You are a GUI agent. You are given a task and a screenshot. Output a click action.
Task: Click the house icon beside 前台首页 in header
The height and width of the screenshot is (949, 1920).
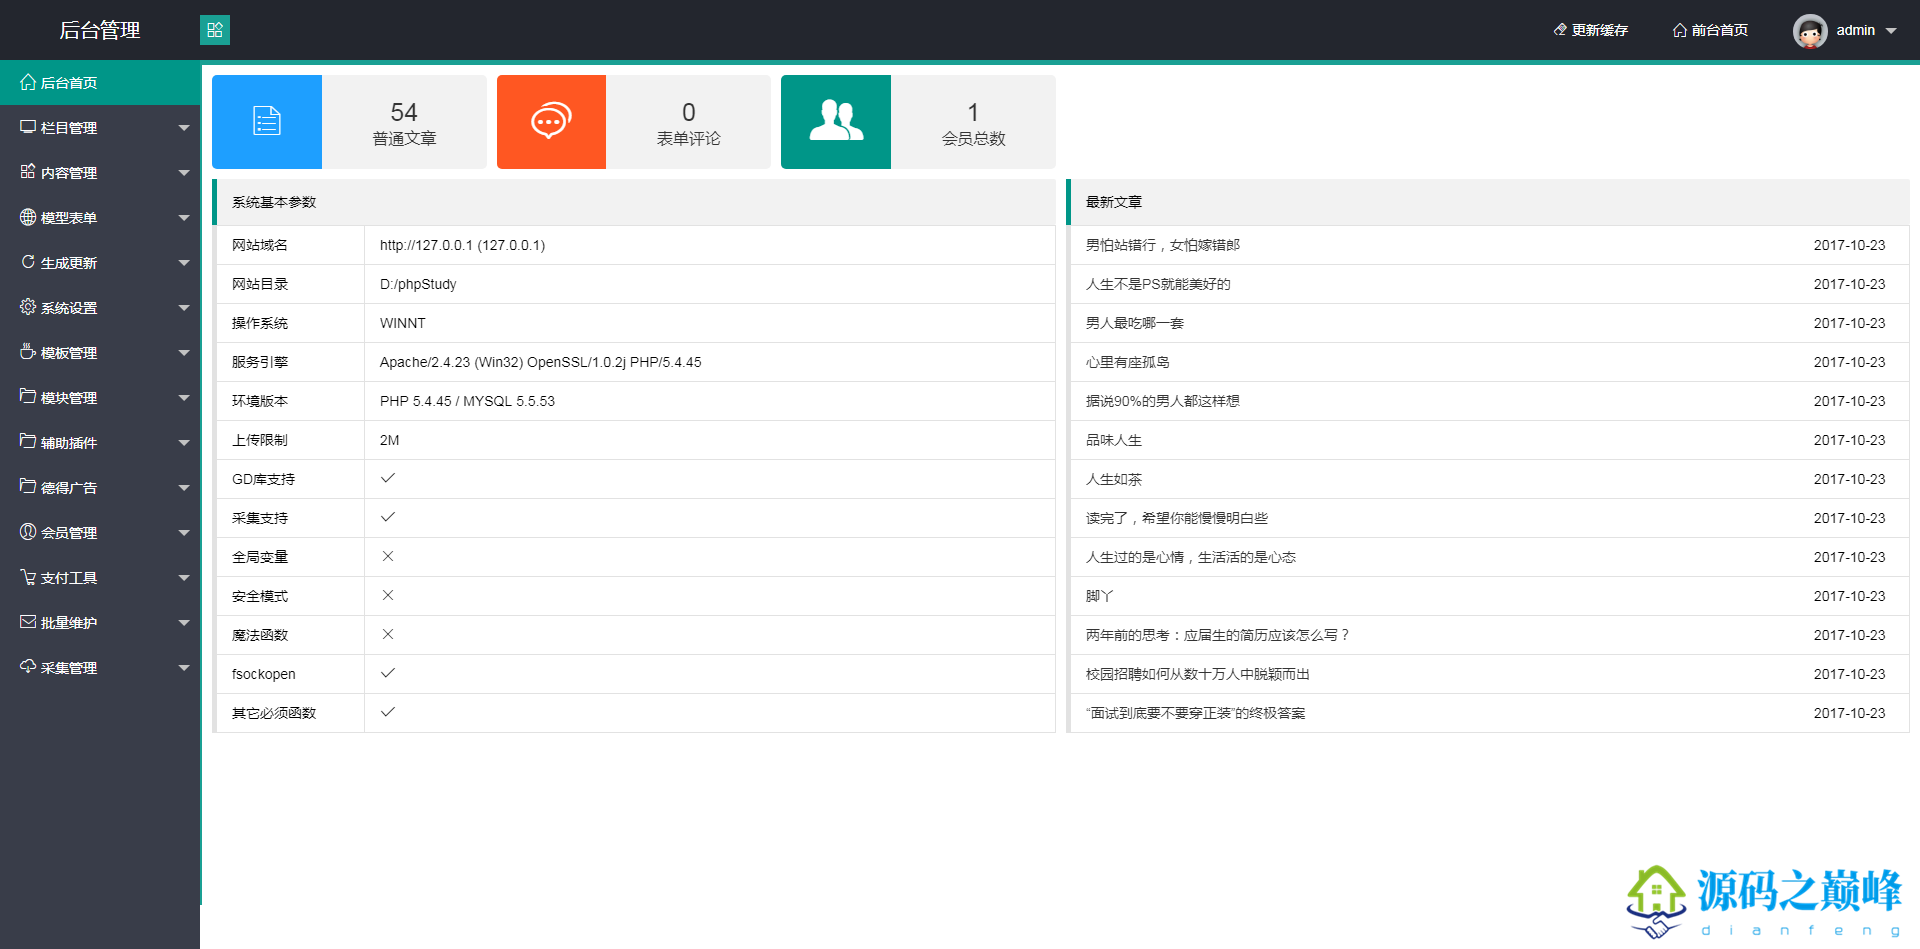(1680, 30)
